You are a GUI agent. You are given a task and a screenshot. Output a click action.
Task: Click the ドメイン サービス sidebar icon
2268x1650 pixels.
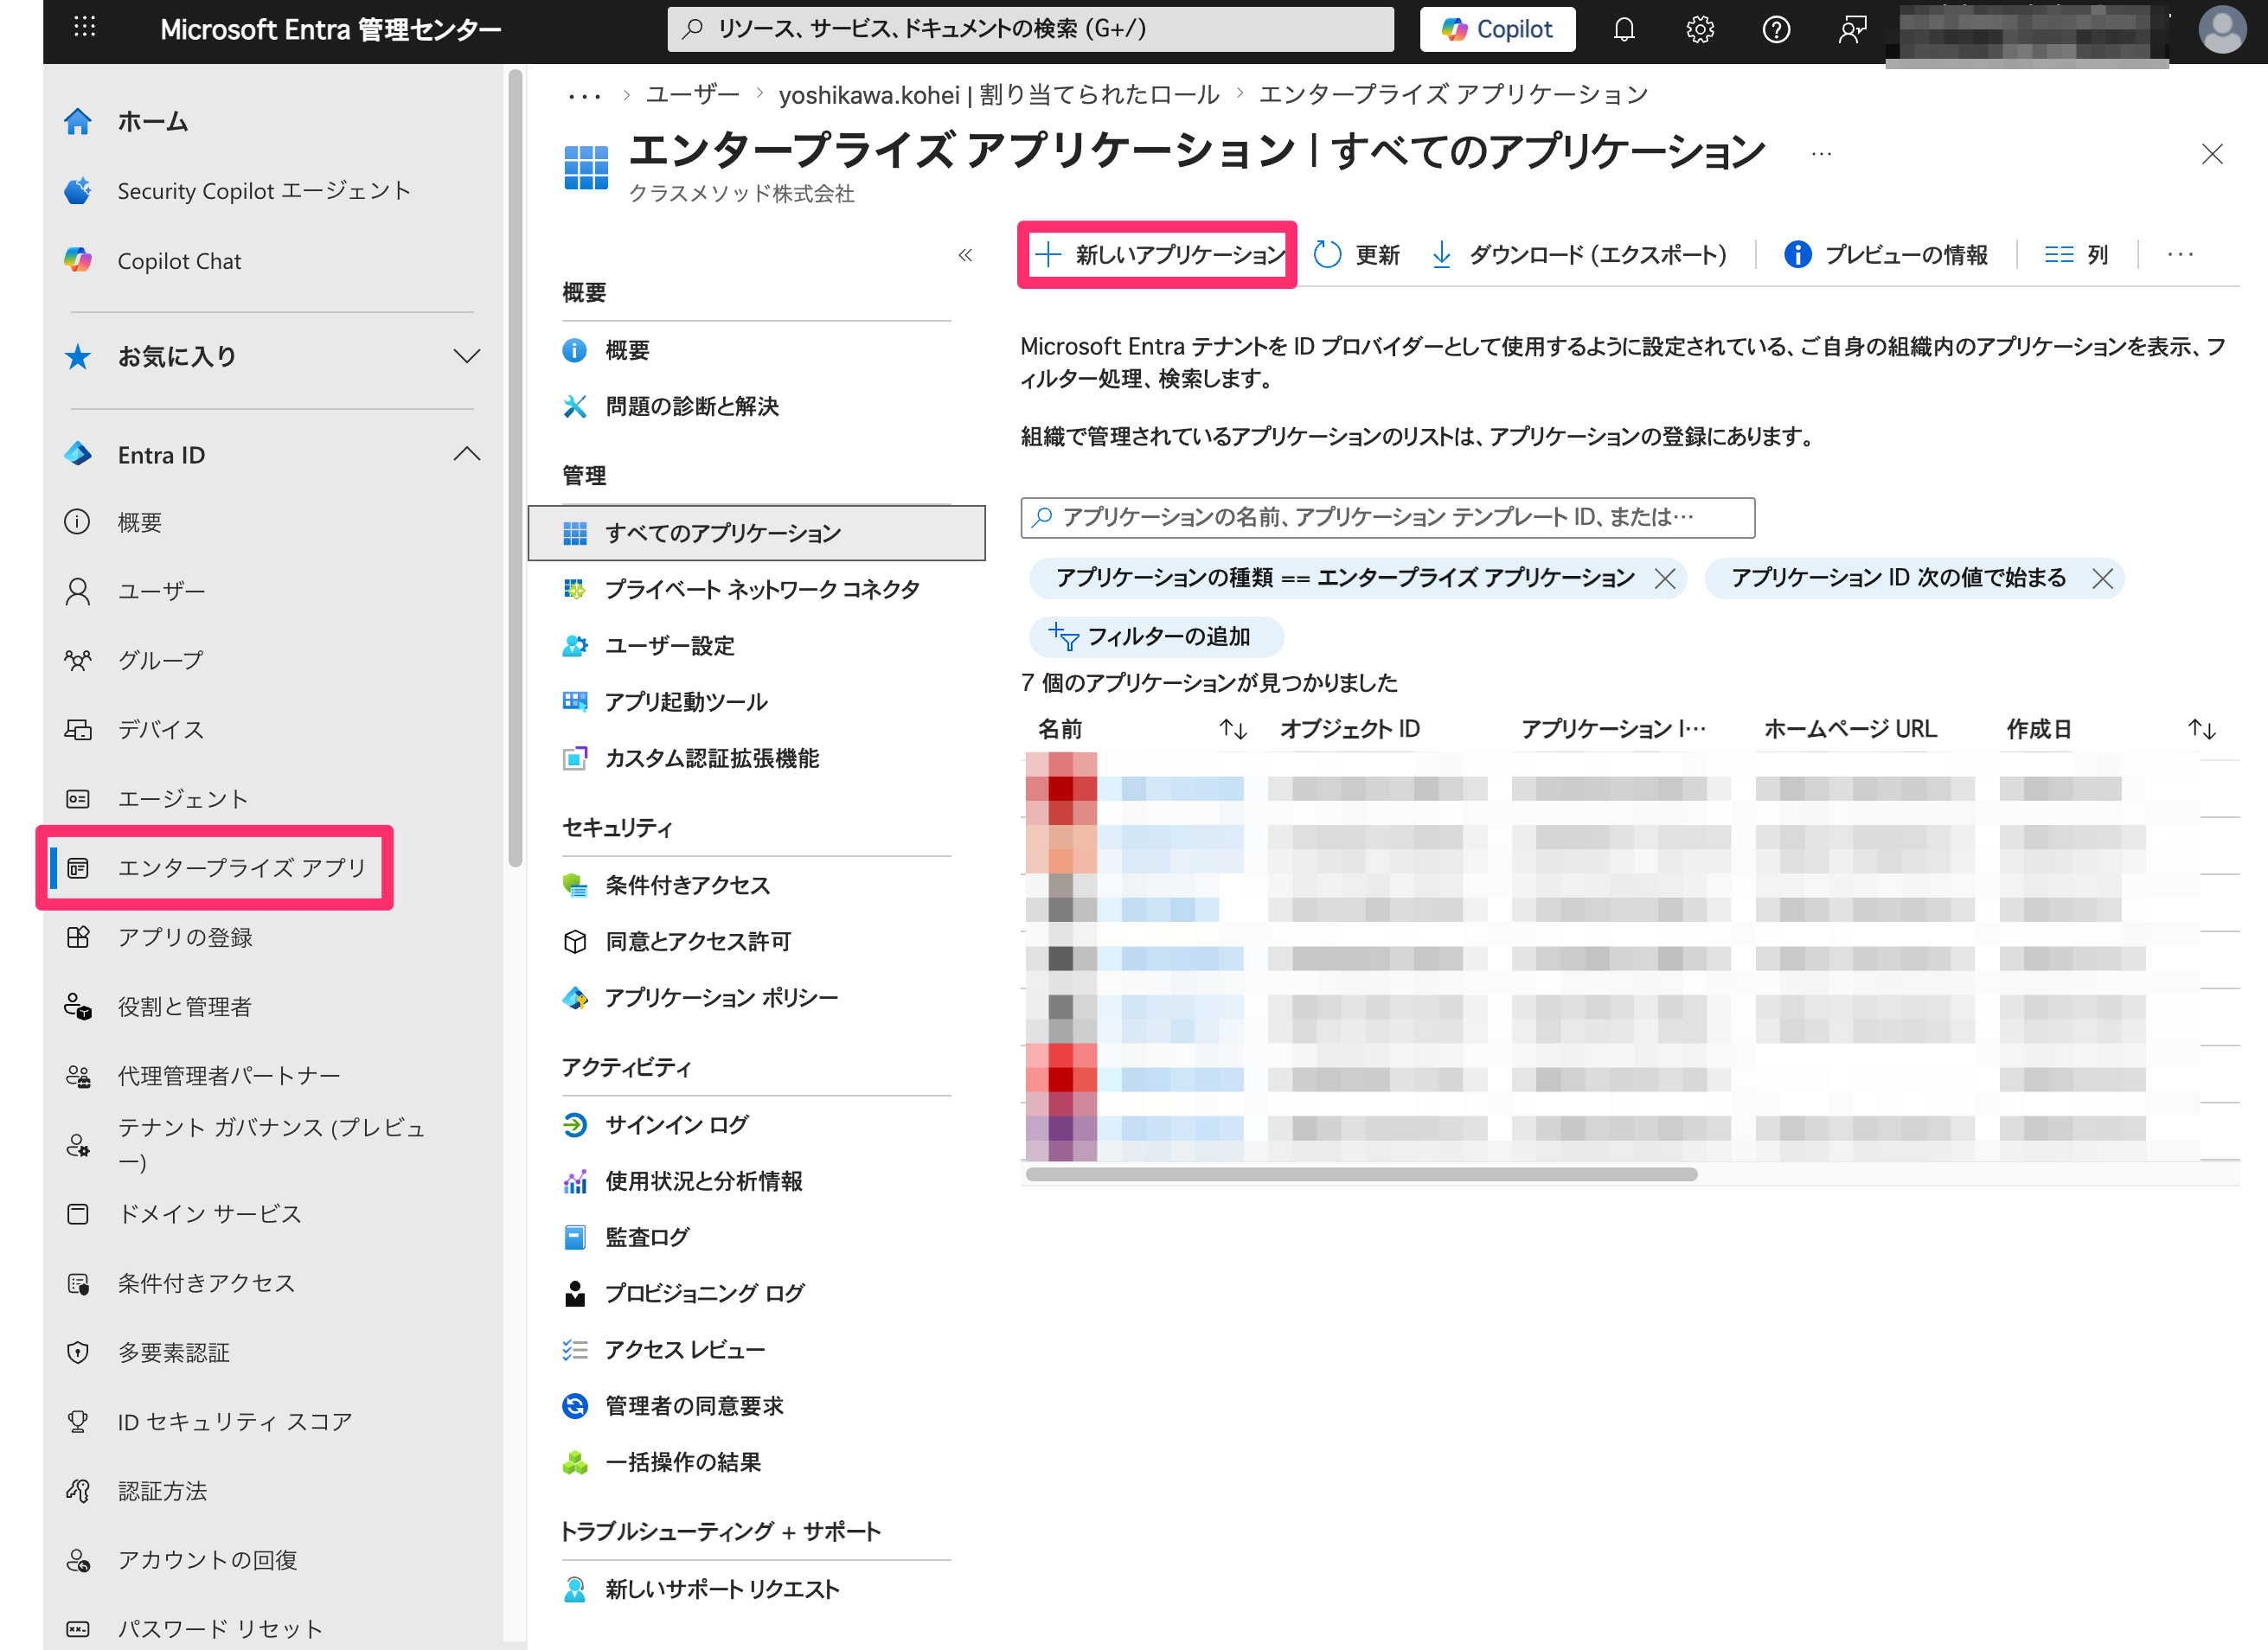pyautogui.click(x=78, y=1214)
